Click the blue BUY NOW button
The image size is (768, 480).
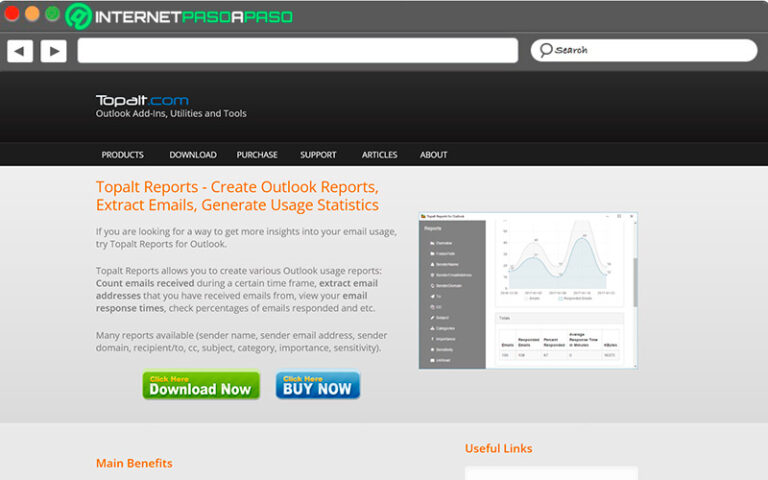[317, 386]
